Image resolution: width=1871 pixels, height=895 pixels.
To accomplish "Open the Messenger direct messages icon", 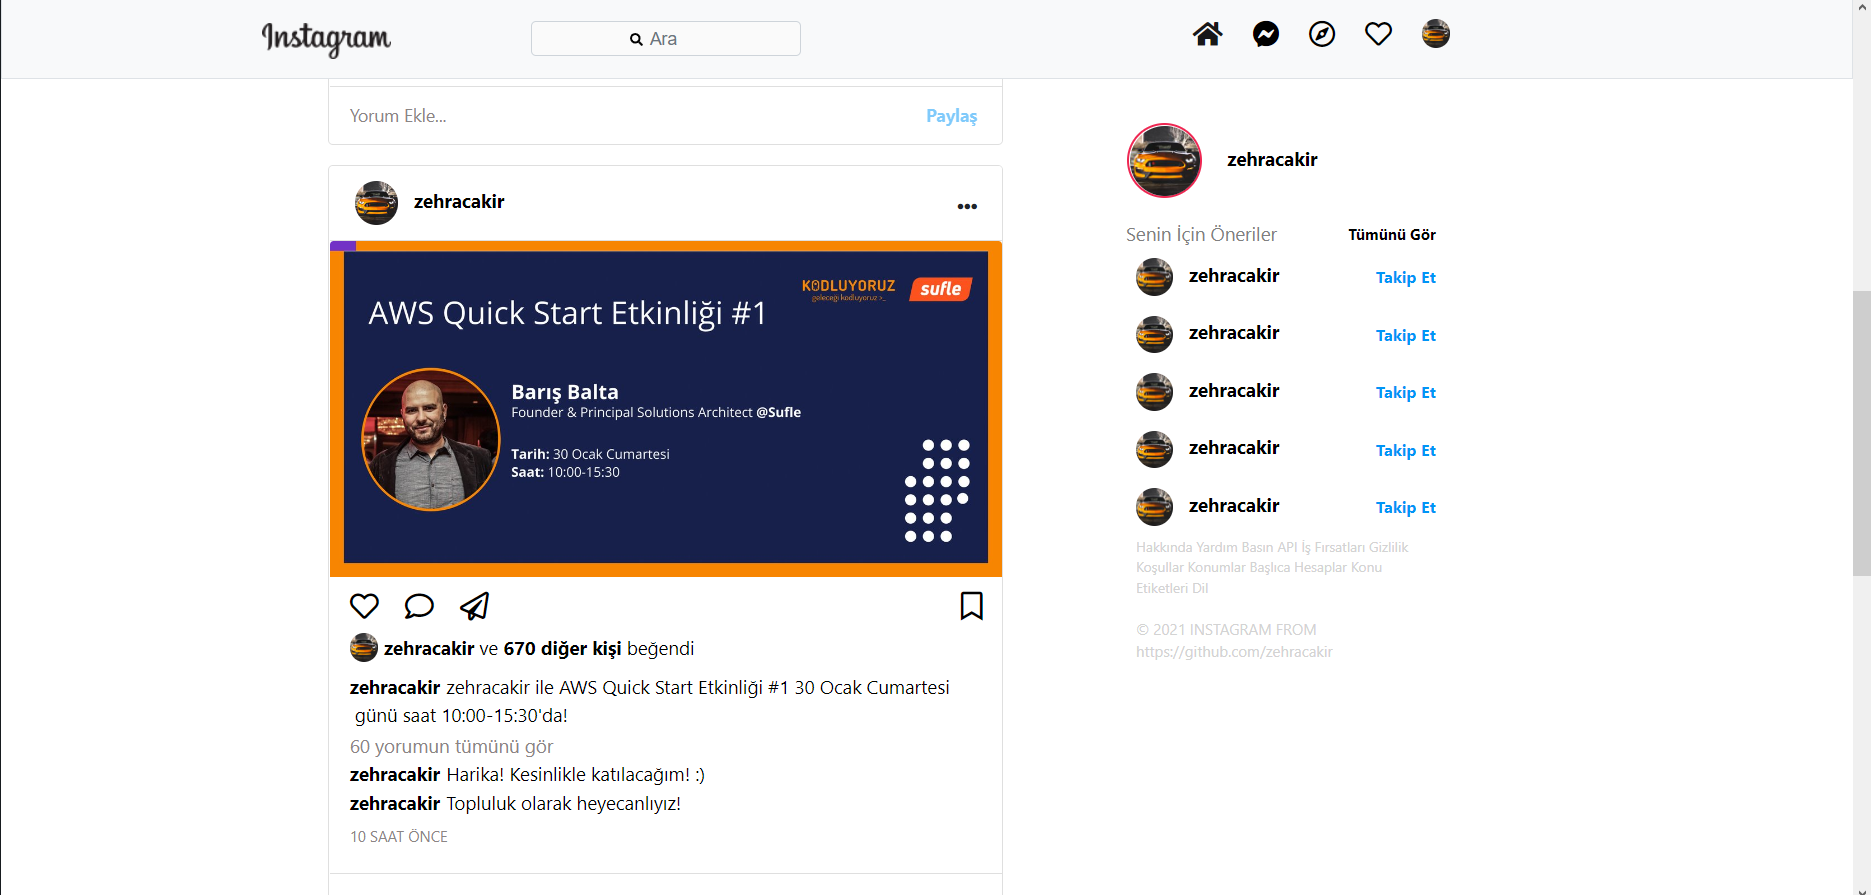I will point(1265,34).
